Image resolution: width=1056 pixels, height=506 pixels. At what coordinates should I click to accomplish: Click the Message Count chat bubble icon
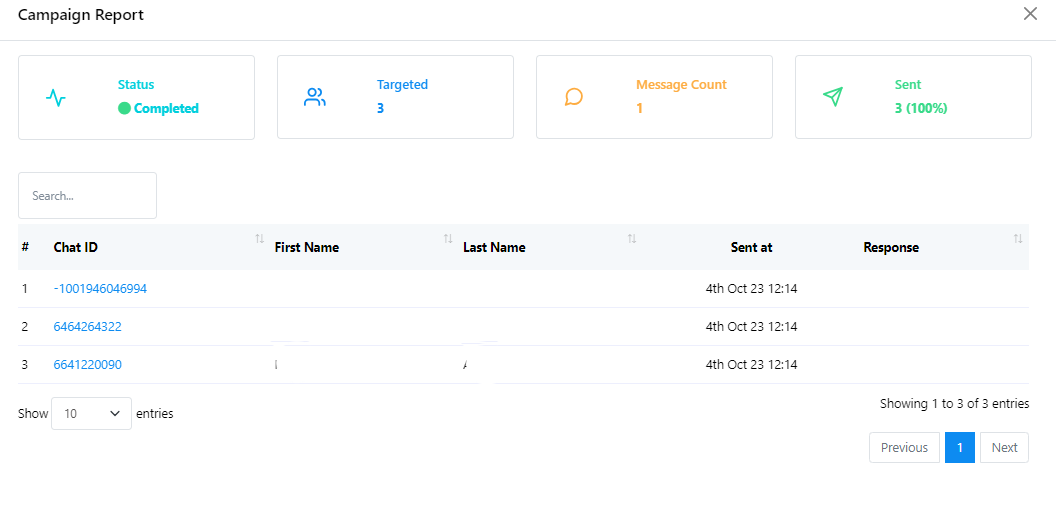click(x=574, y=98)
